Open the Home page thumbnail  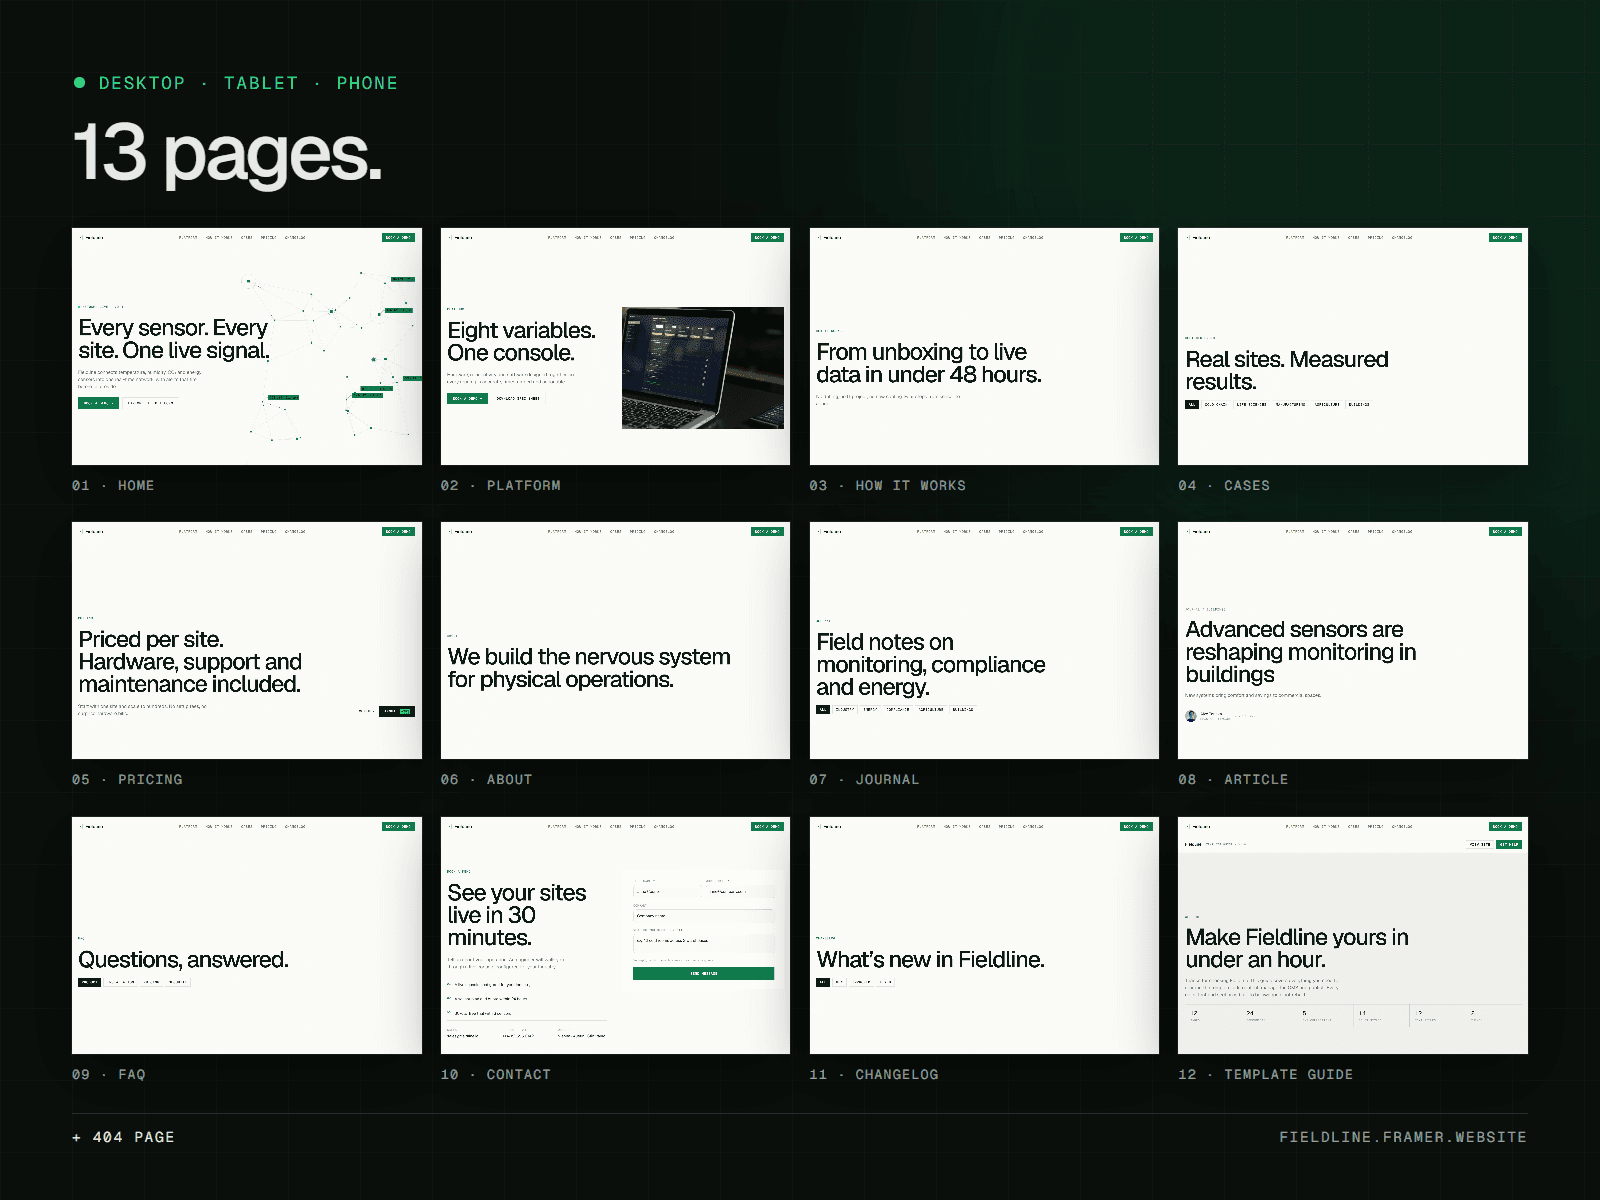click(247, 346)
